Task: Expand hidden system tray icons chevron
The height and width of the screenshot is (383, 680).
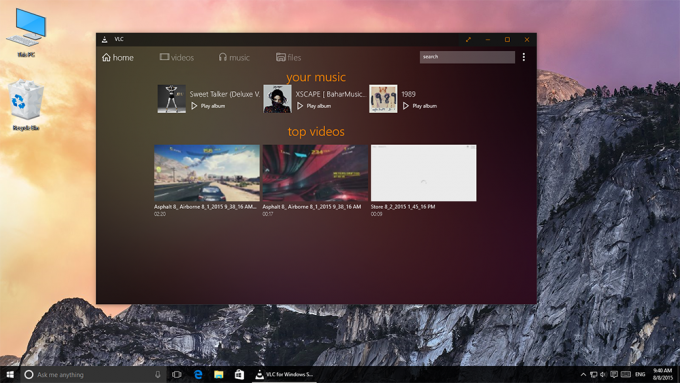Action: coord(583,374)
